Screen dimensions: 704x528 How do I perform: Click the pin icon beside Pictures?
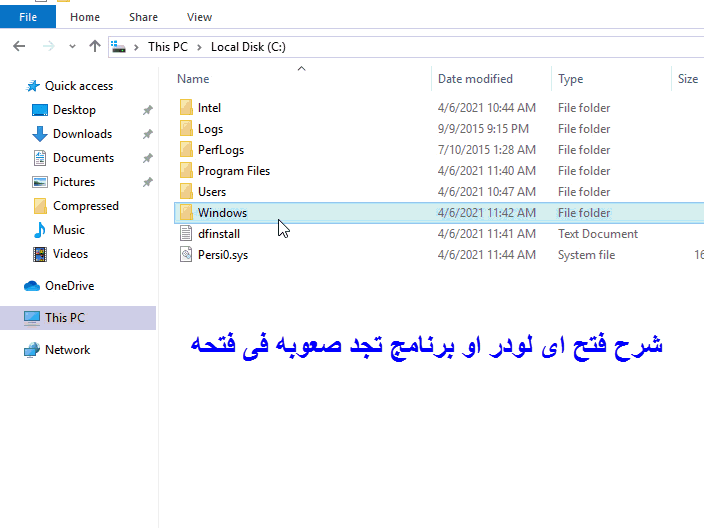[148, 182]
